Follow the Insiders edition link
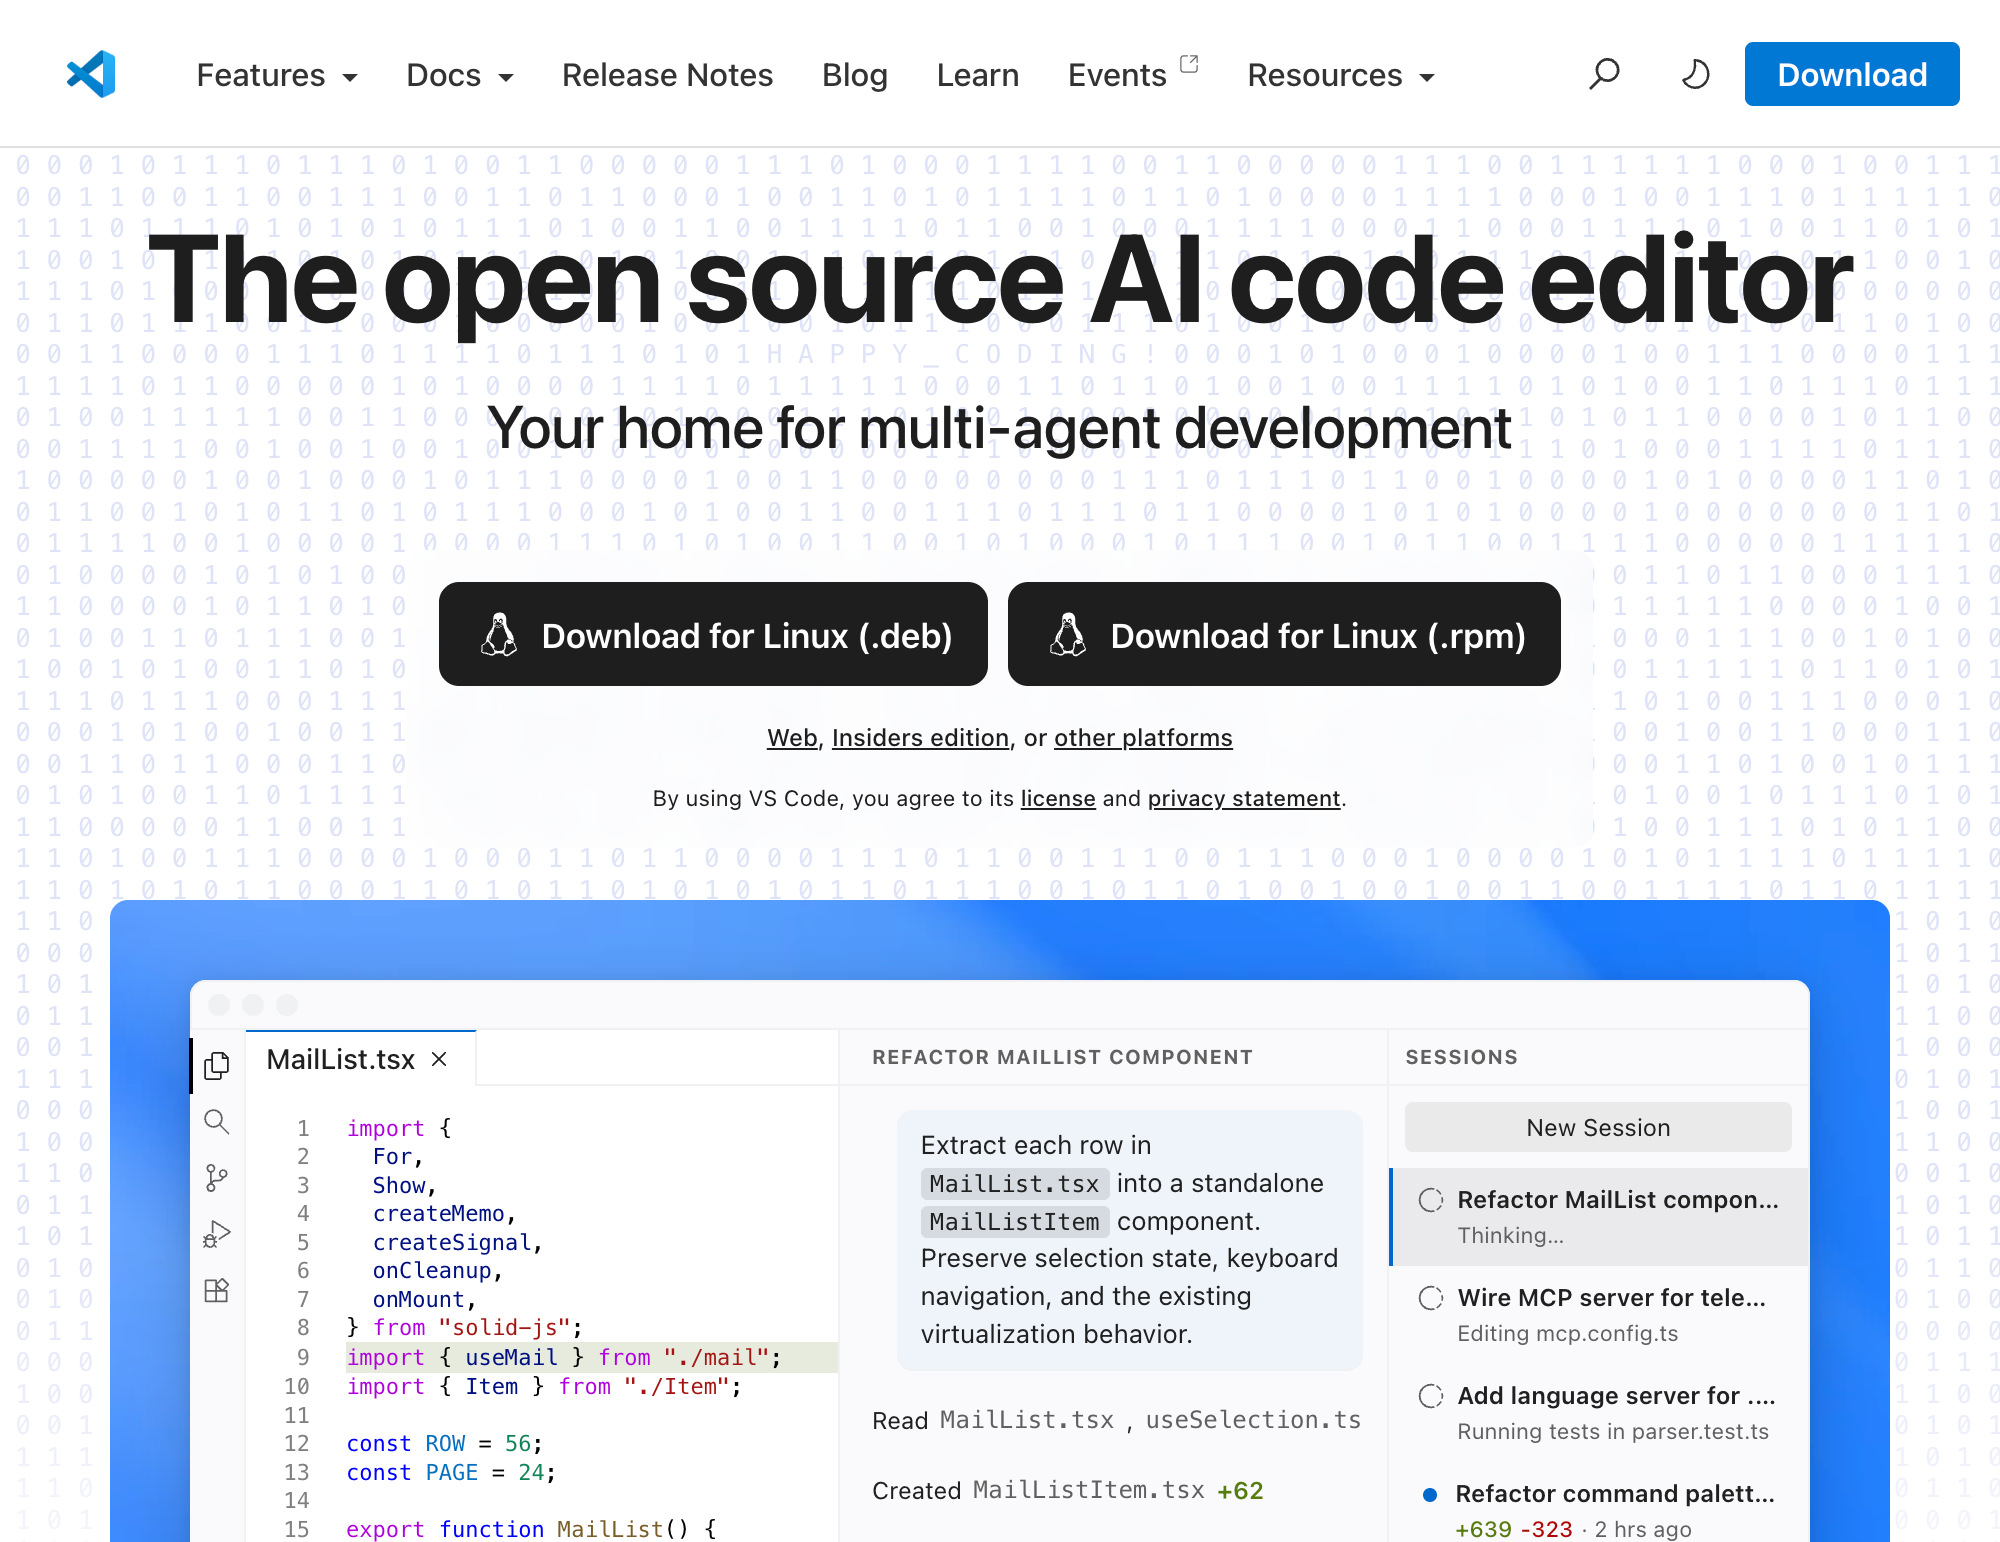This screenshot has width=2000, height=1542. point(920,738)
